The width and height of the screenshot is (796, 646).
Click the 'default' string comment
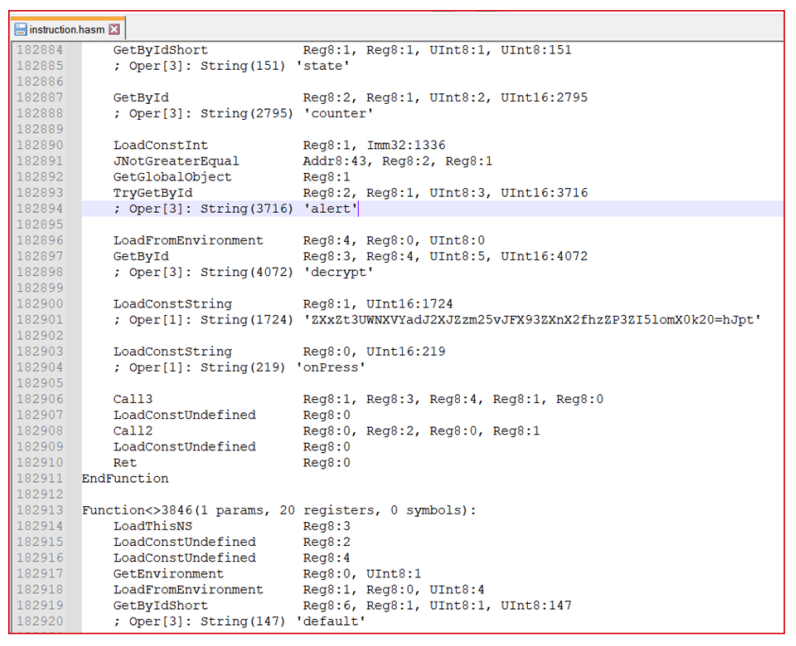click(239, 622)
